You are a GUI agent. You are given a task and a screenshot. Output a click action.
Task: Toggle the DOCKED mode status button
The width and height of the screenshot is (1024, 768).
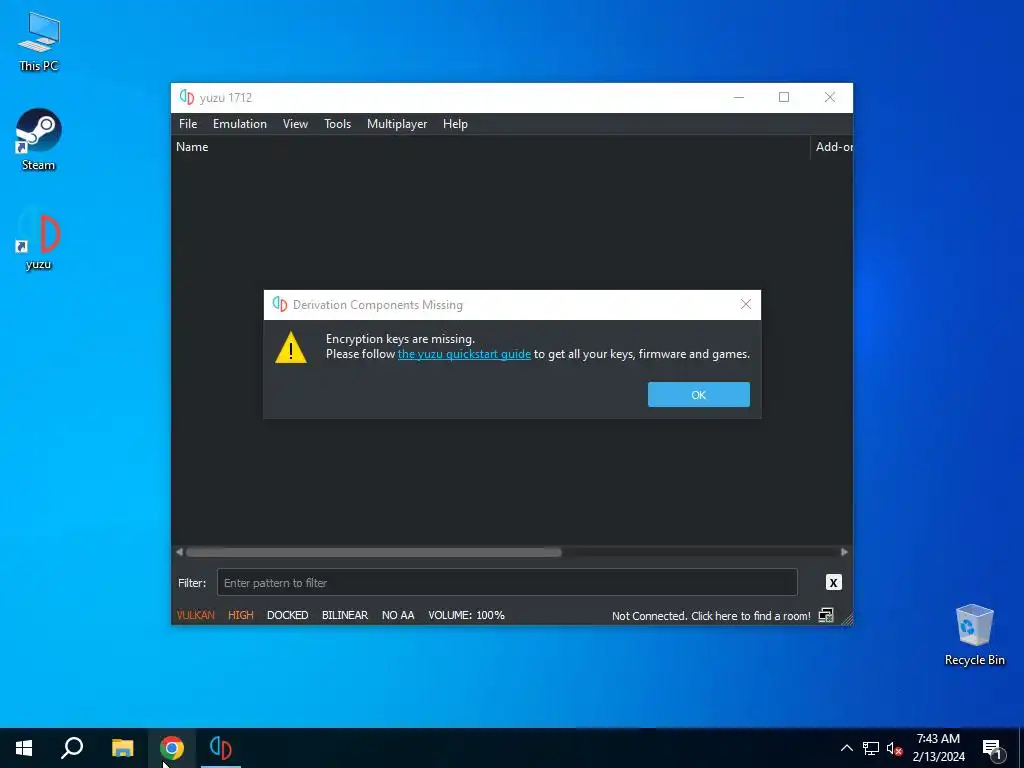287,615
